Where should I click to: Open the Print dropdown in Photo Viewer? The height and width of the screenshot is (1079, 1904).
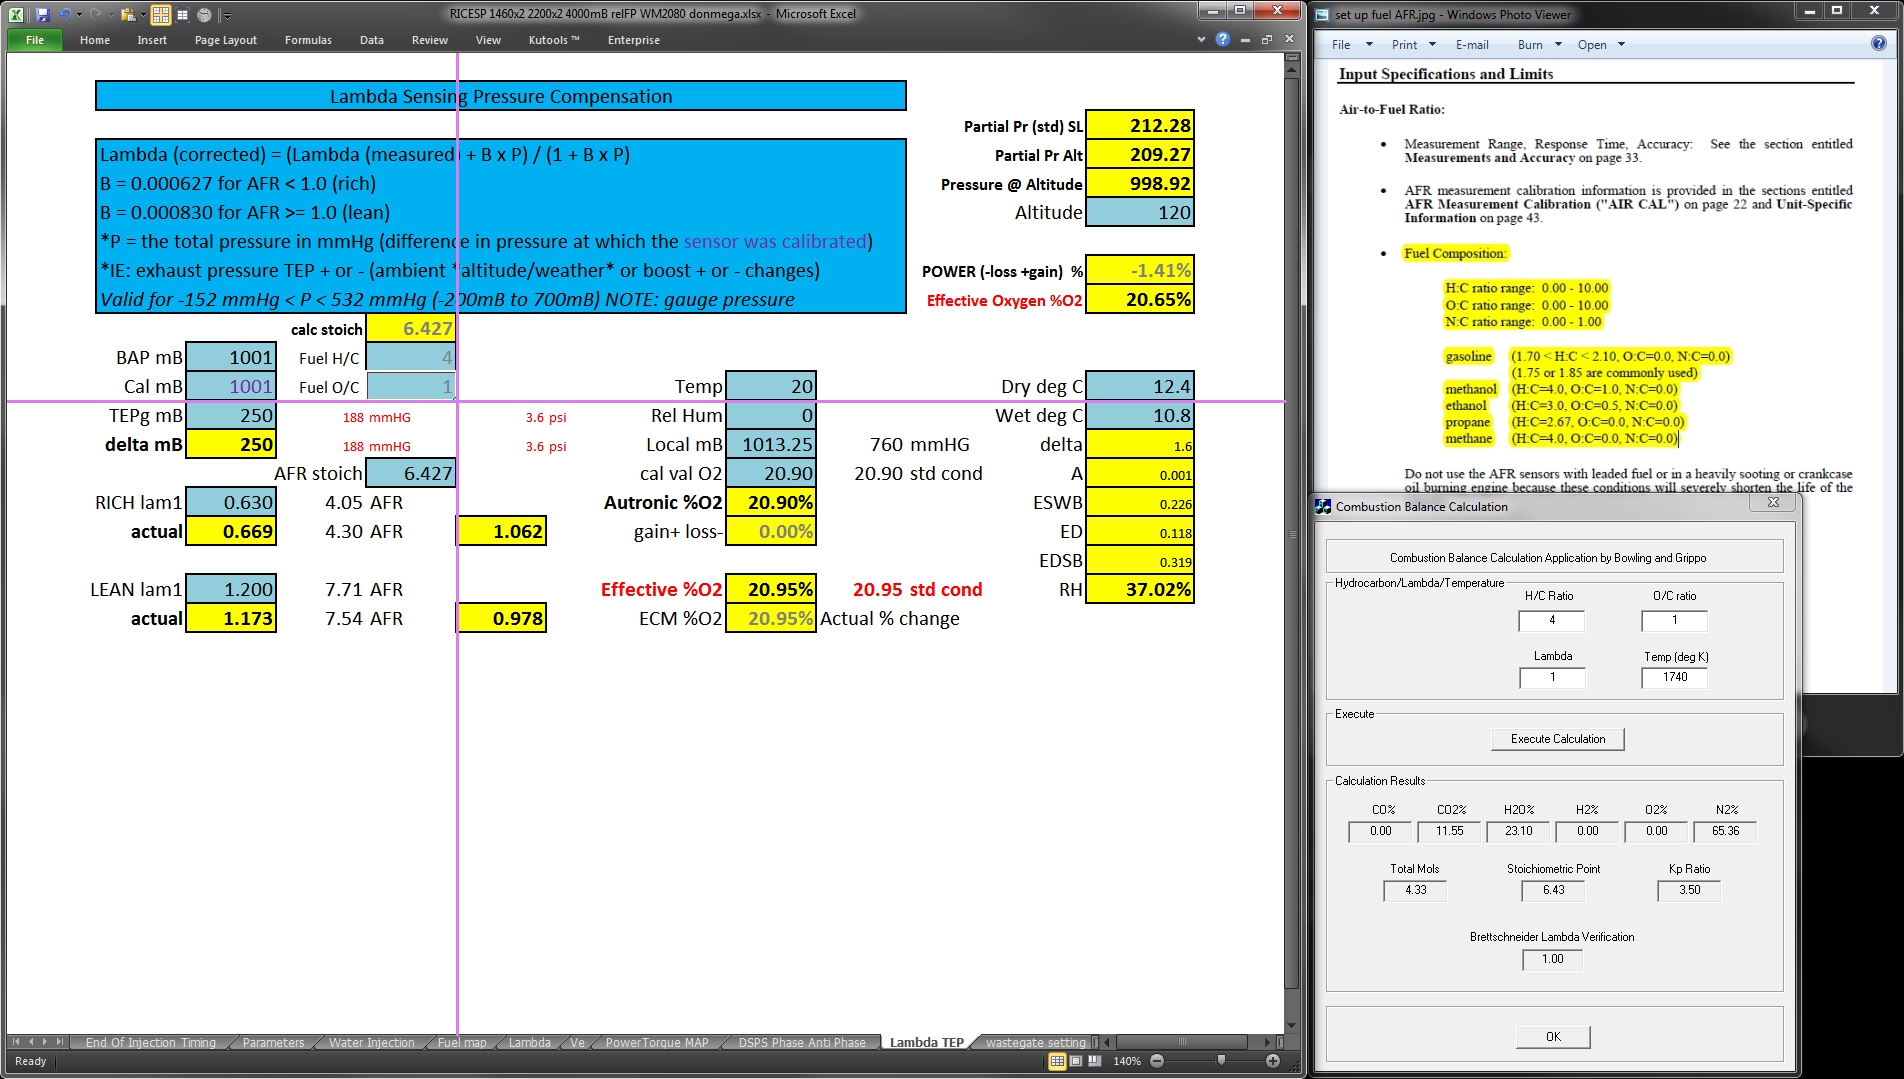(1413, 45)
